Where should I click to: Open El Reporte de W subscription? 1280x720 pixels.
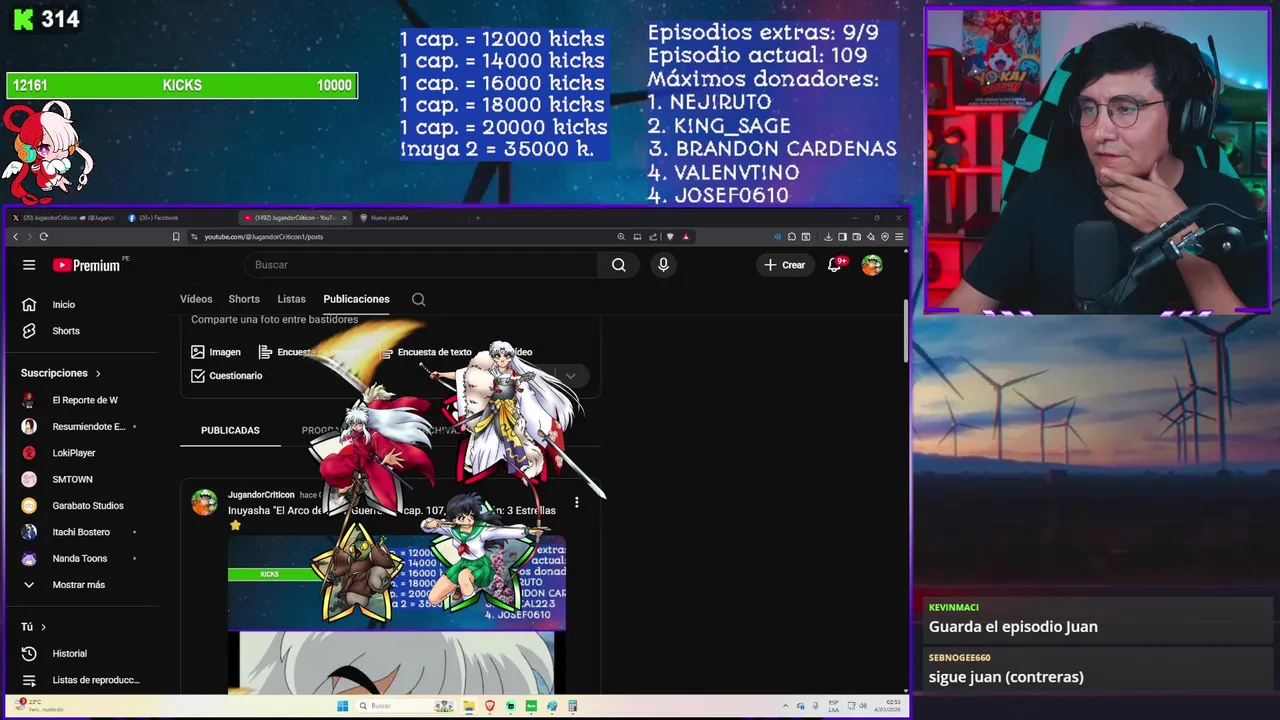click(x=84, y=400)
